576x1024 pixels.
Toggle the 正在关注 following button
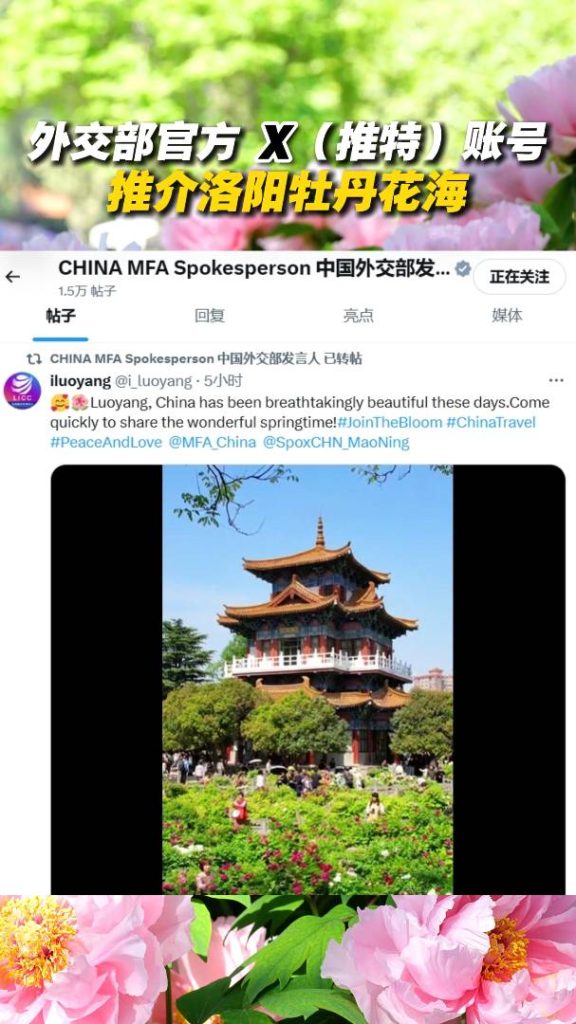coord(519,277)
